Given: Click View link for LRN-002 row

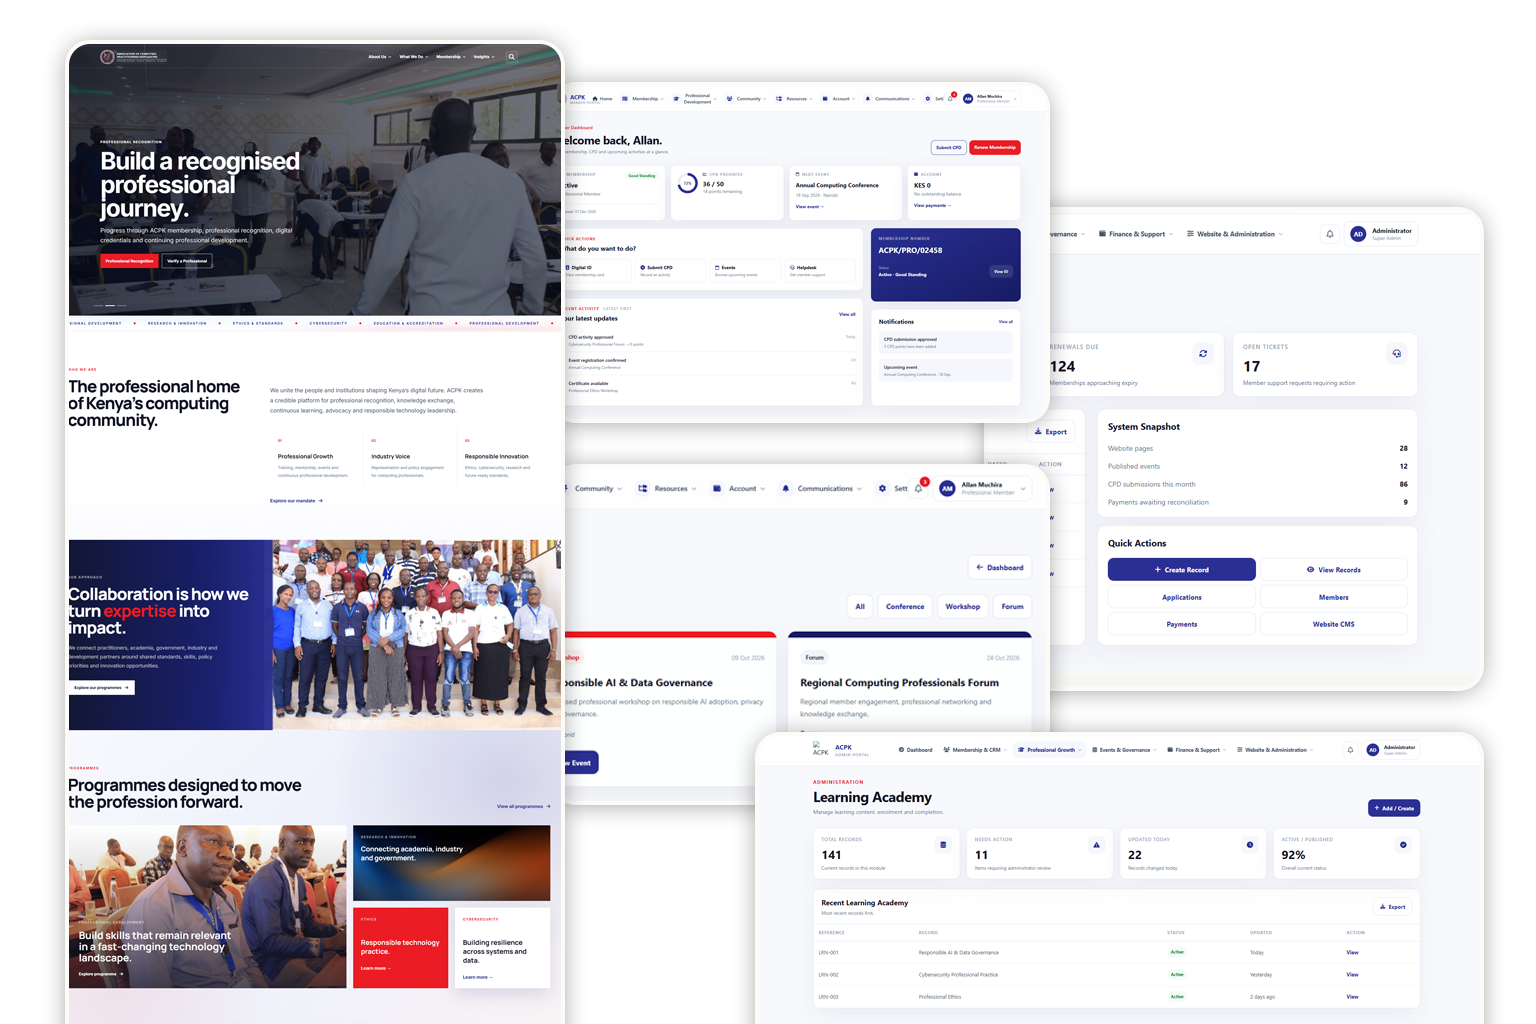Looking at the screenshot, I should pos(1352,974).
